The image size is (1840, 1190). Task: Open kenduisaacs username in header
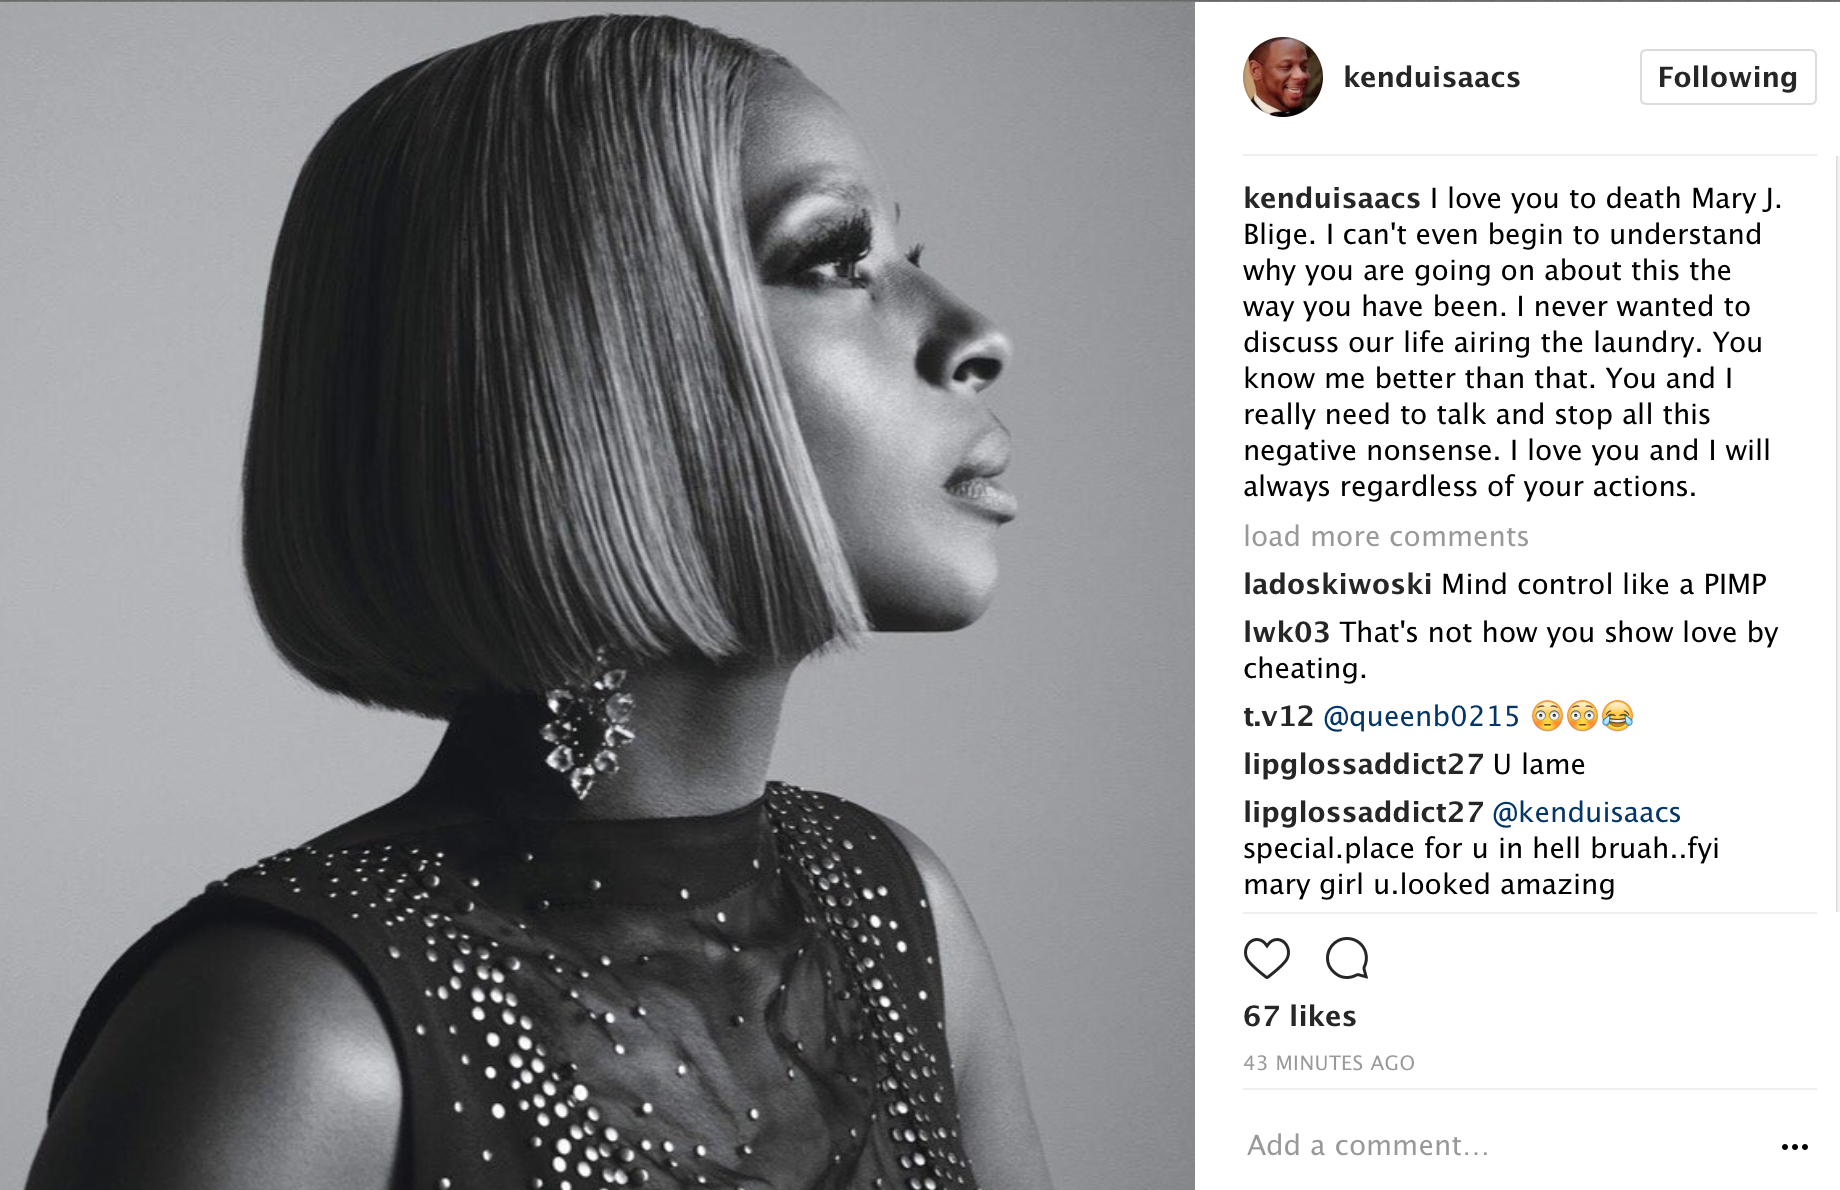(x=1431, y=77)
